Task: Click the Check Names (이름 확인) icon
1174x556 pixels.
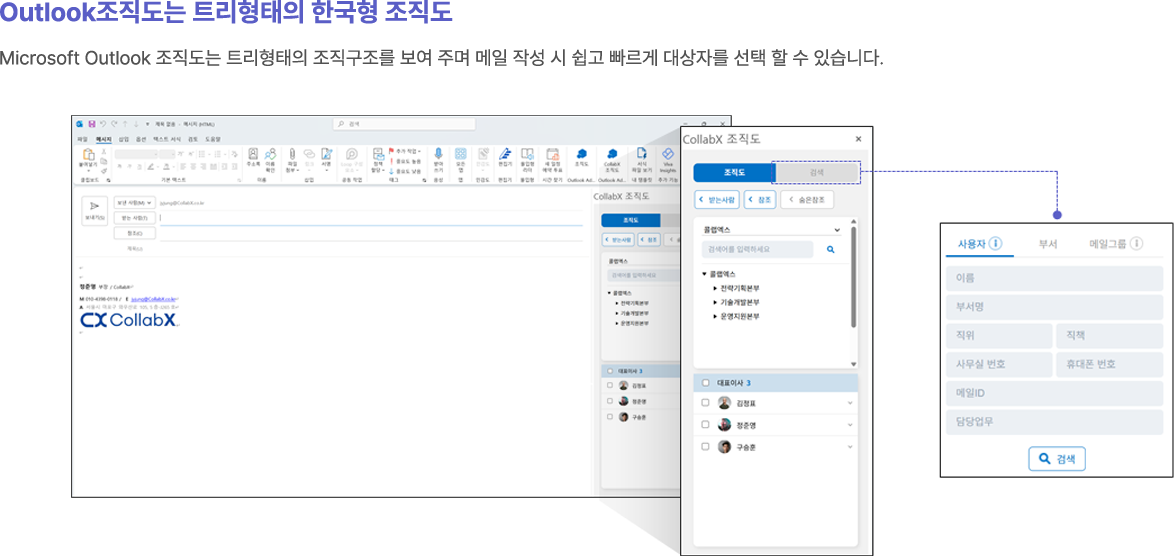Action: pyautogui.click(x=270, y=153)
